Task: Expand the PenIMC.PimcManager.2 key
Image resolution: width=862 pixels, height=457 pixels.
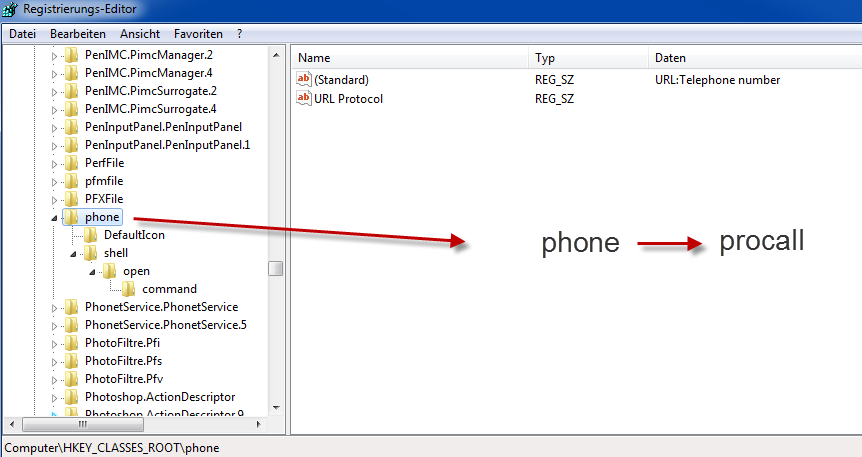Action: pos(55,55)
